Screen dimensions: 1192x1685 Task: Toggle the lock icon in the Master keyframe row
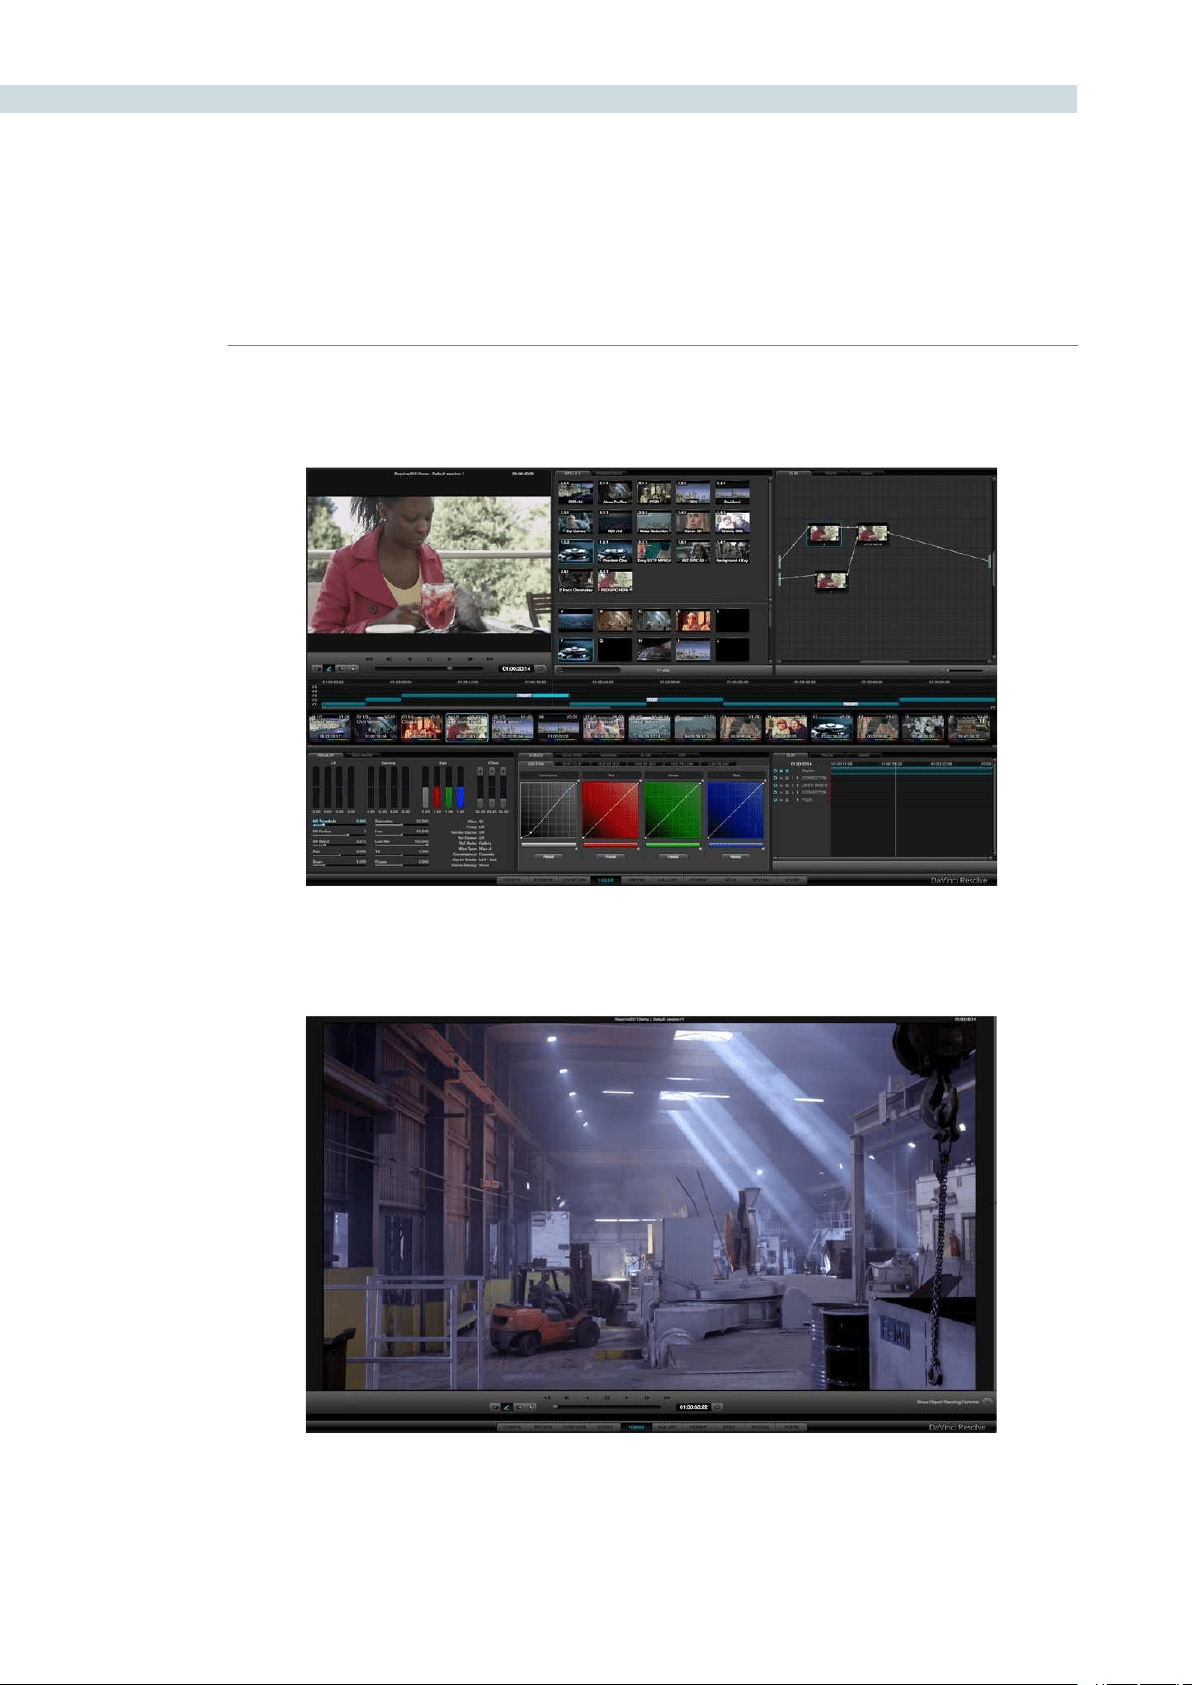(783, 771)
